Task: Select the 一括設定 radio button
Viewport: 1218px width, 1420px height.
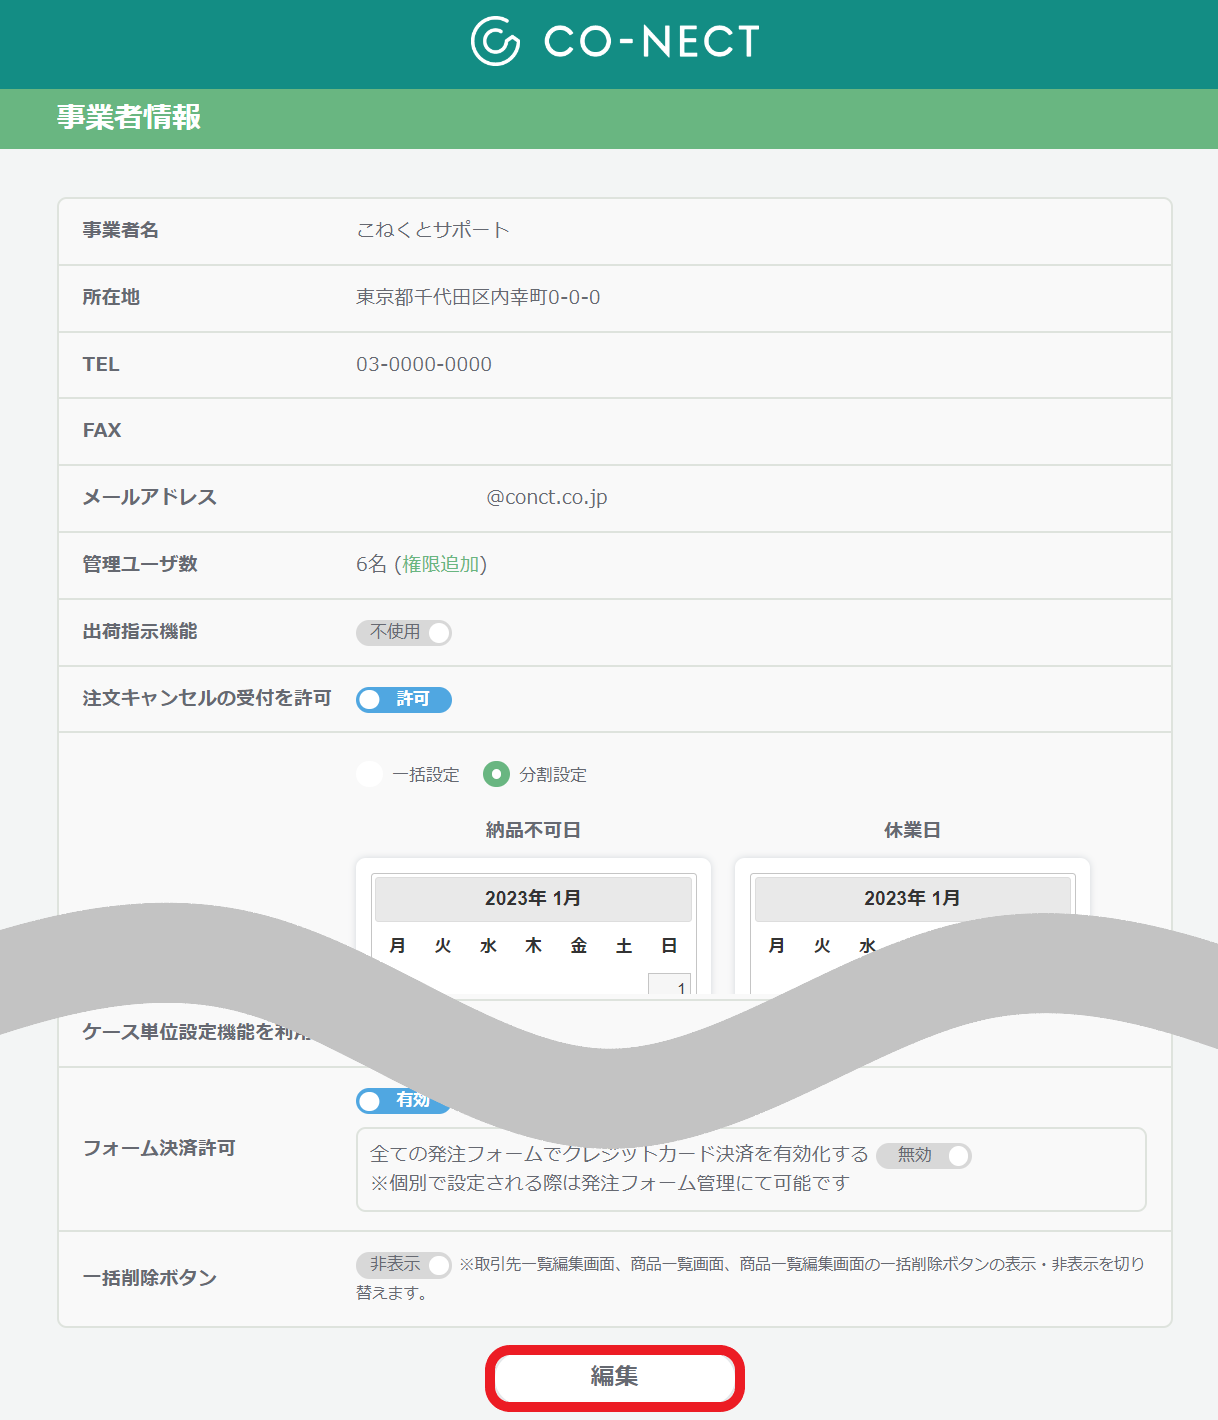Action: tap(369, 774)
